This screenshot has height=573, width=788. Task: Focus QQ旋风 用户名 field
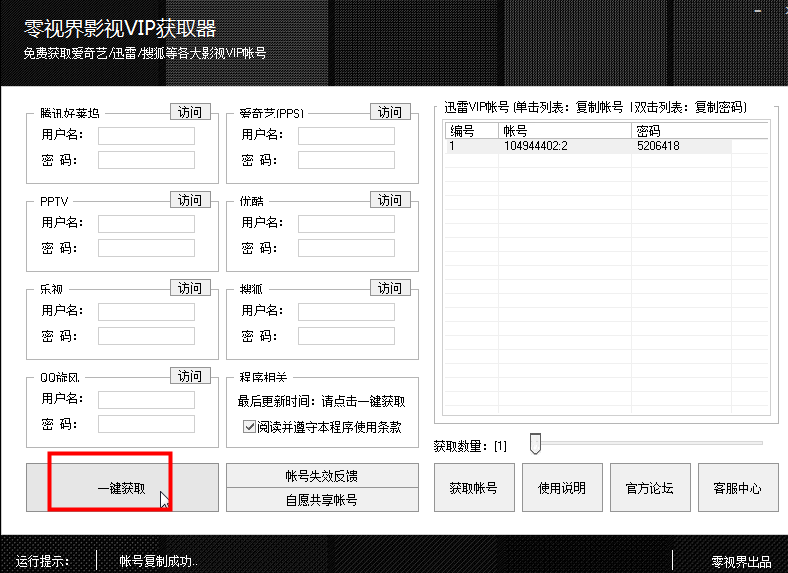146,400
